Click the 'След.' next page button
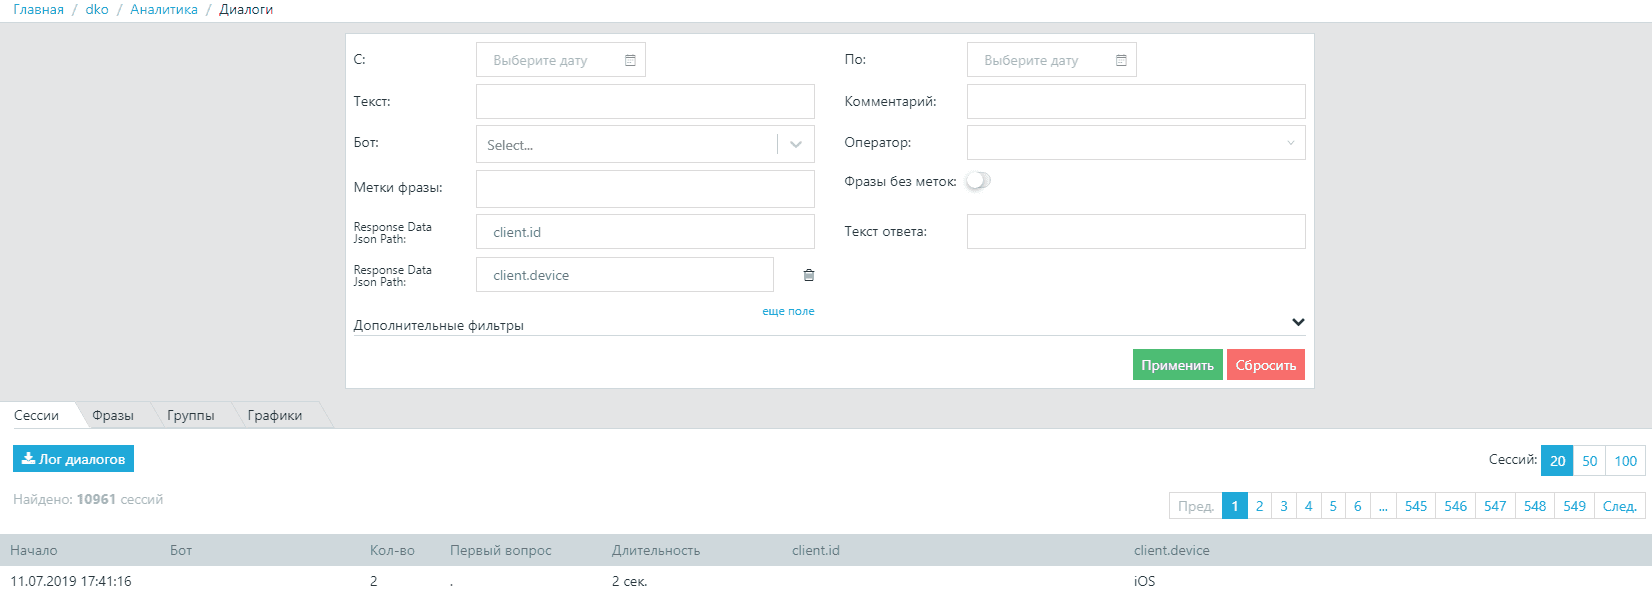 [1619, 506]
